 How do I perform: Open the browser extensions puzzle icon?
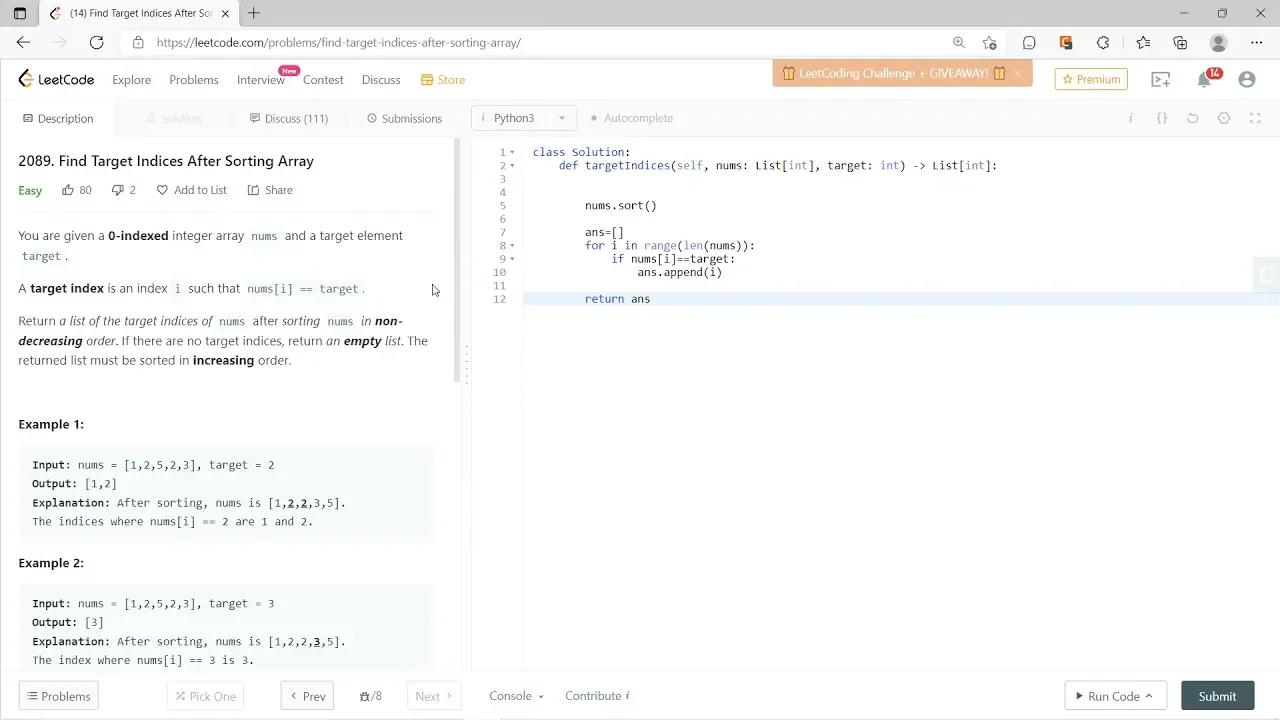tap(1103, 42)
